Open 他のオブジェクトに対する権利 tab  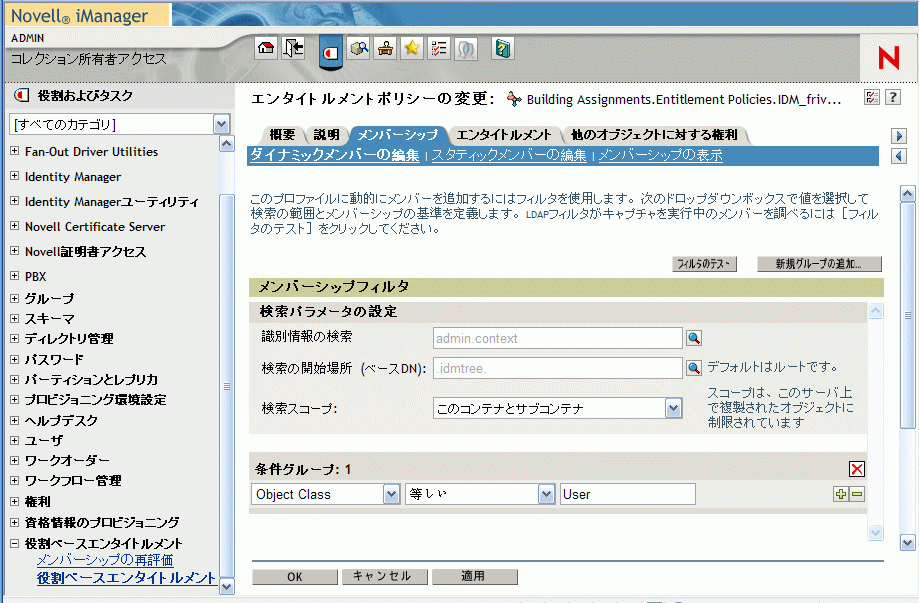point(654,135)
